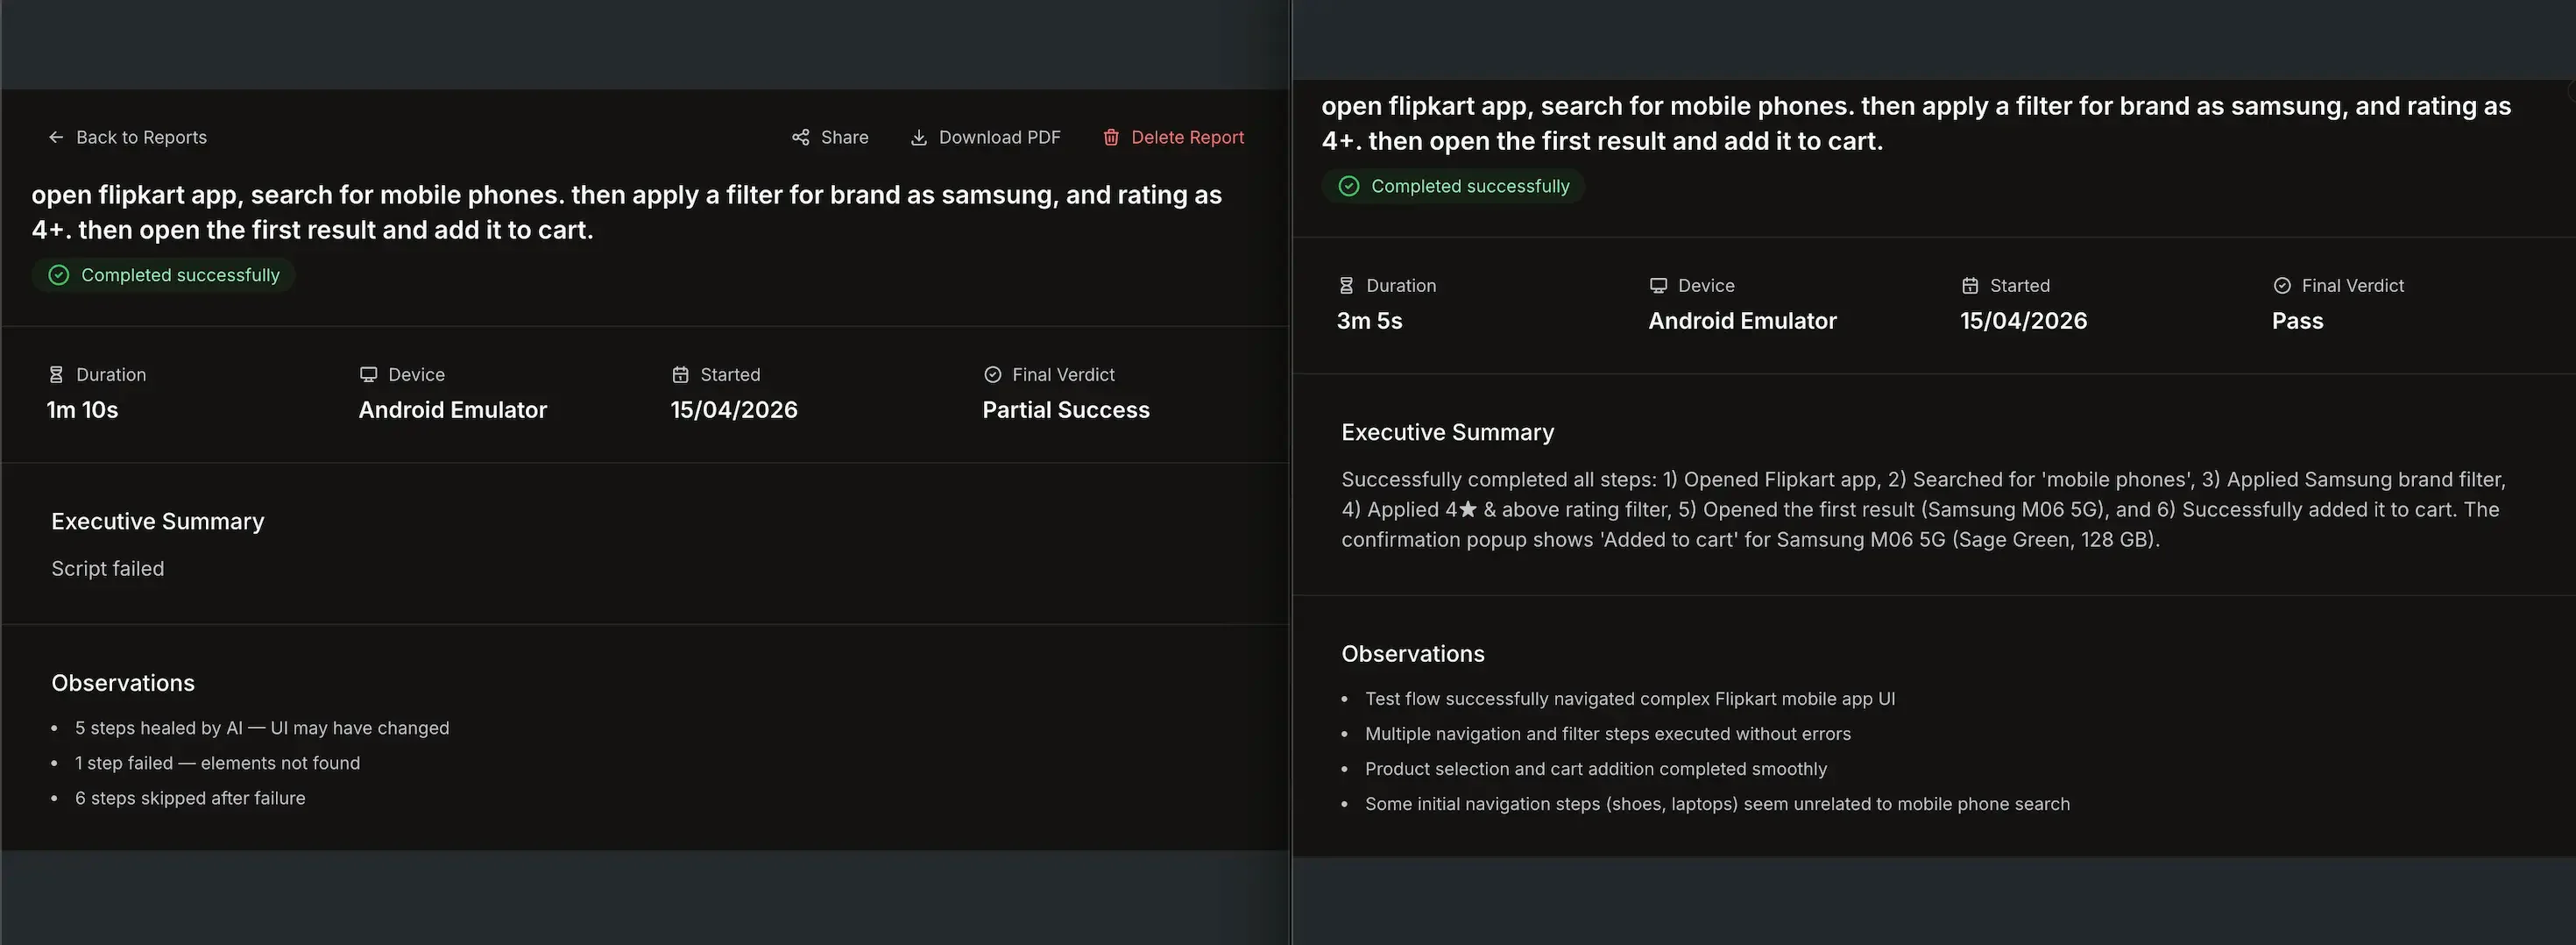
Task: Click Android Emulator in the Pass report
Action: click(x=1743, y=321)
